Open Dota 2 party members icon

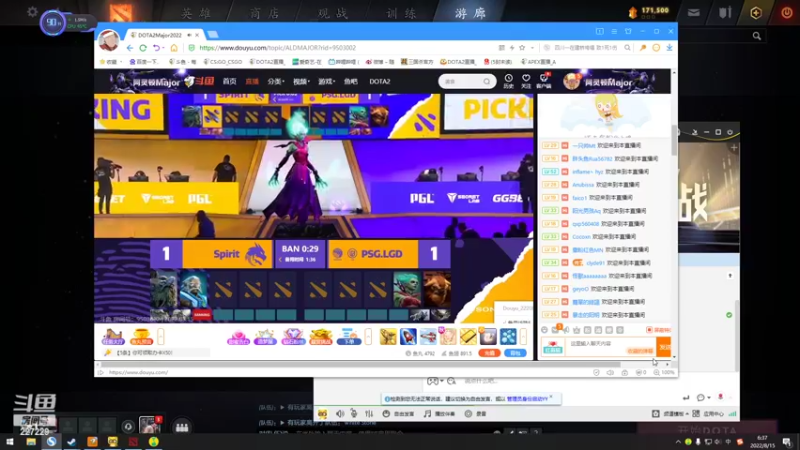(x=182, y=428)
